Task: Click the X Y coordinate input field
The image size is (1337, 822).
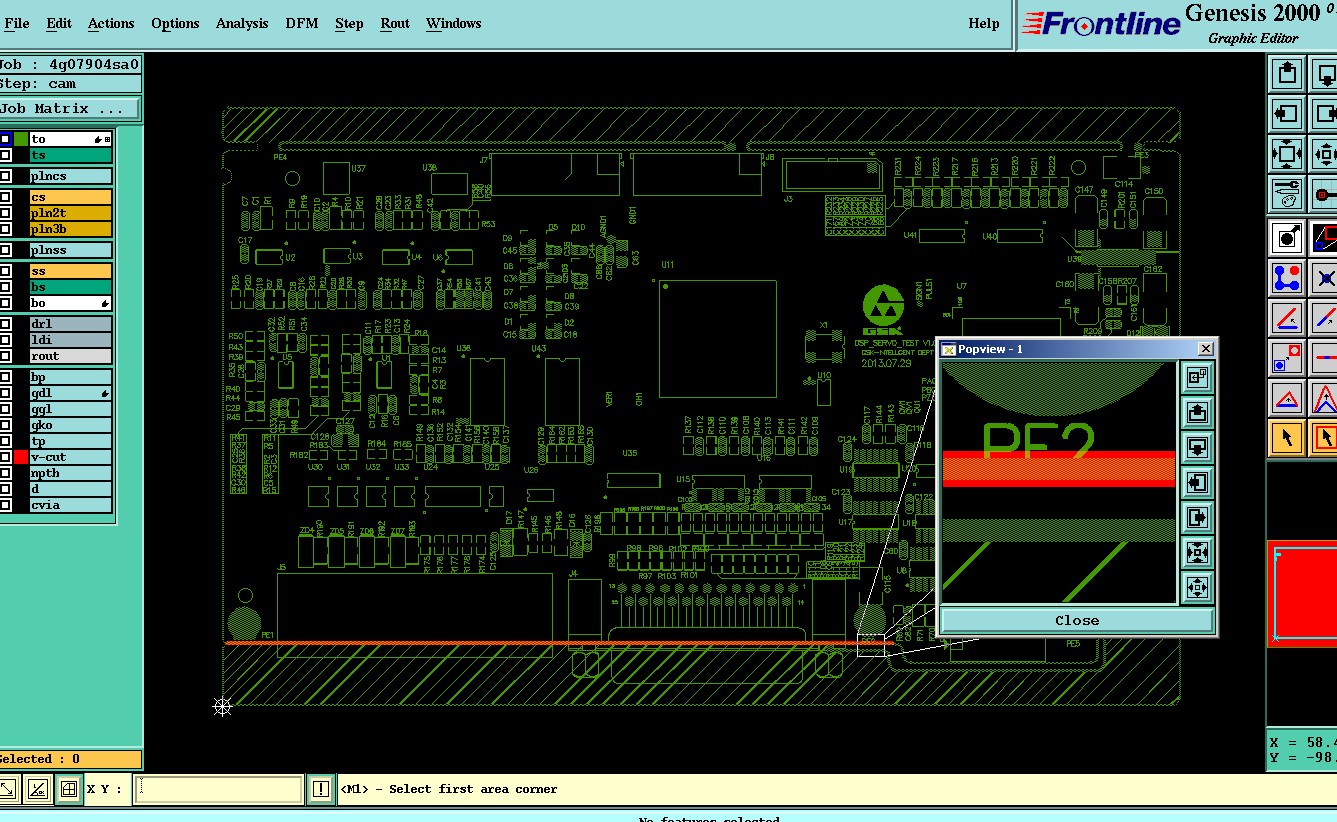Action: point(218,789)
